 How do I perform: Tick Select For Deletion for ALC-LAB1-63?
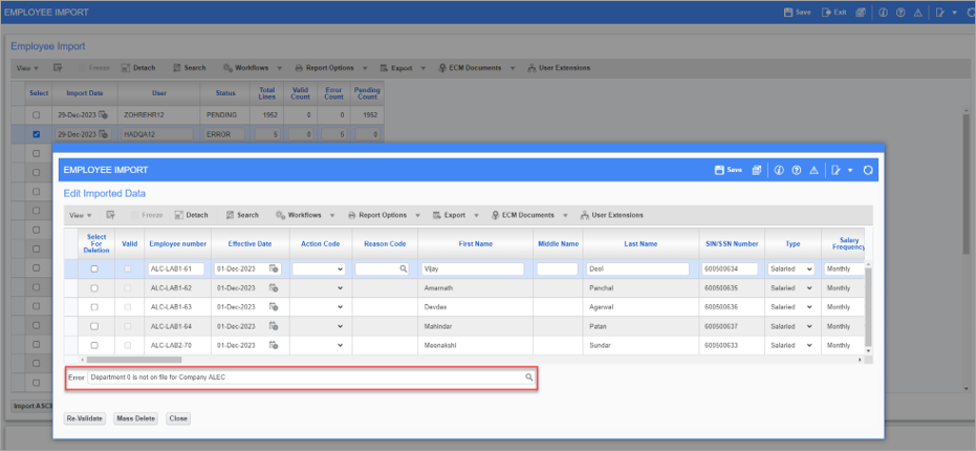95,307
